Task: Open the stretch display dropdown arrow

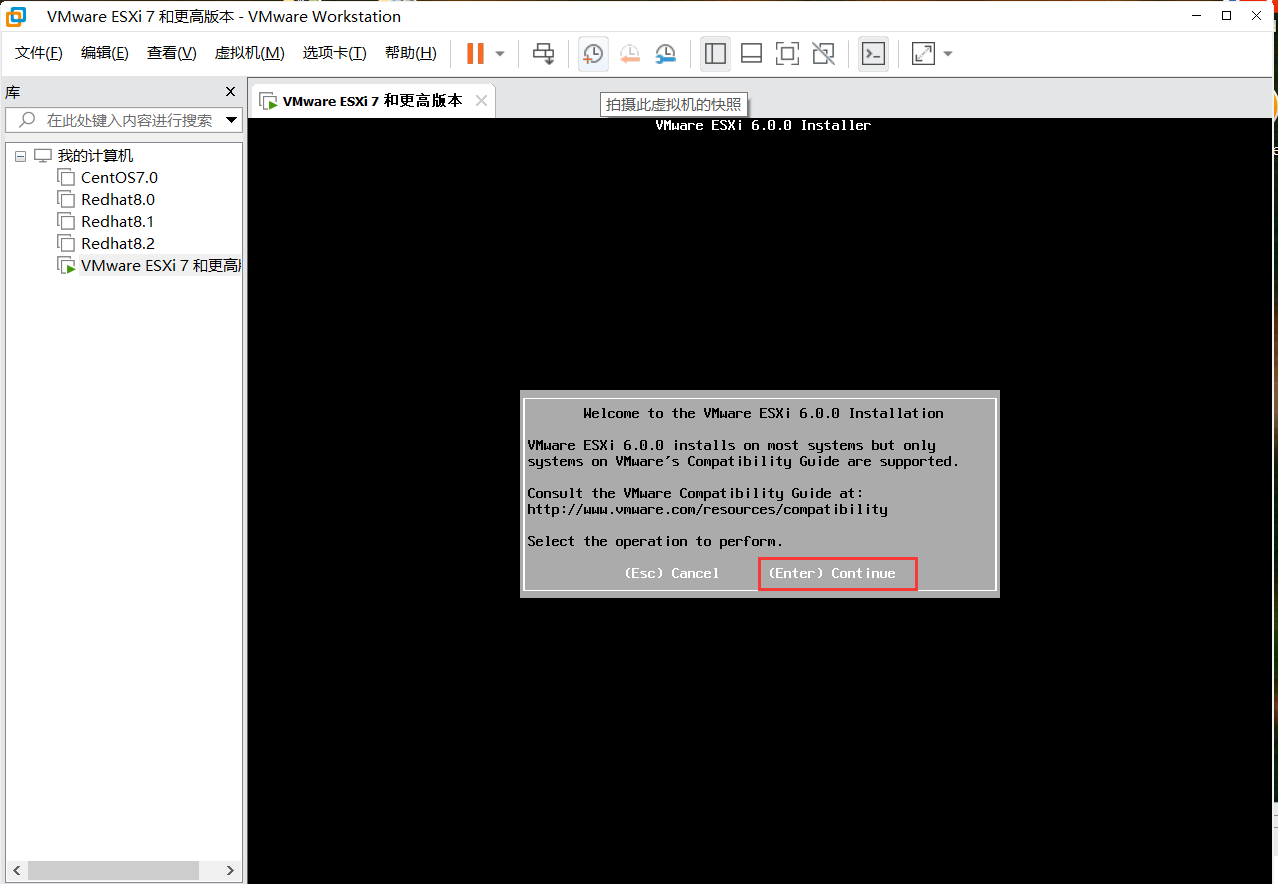Action: pos(948,54)
